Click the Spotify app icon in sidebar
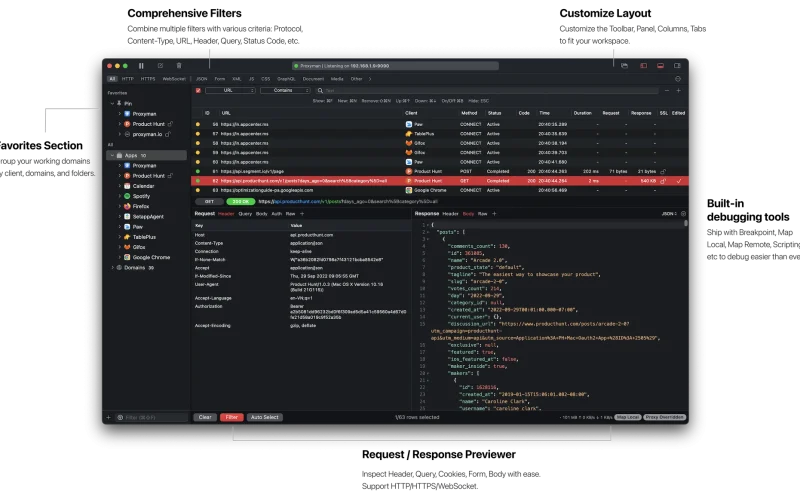Screen dimensions: 800x500 127,196
